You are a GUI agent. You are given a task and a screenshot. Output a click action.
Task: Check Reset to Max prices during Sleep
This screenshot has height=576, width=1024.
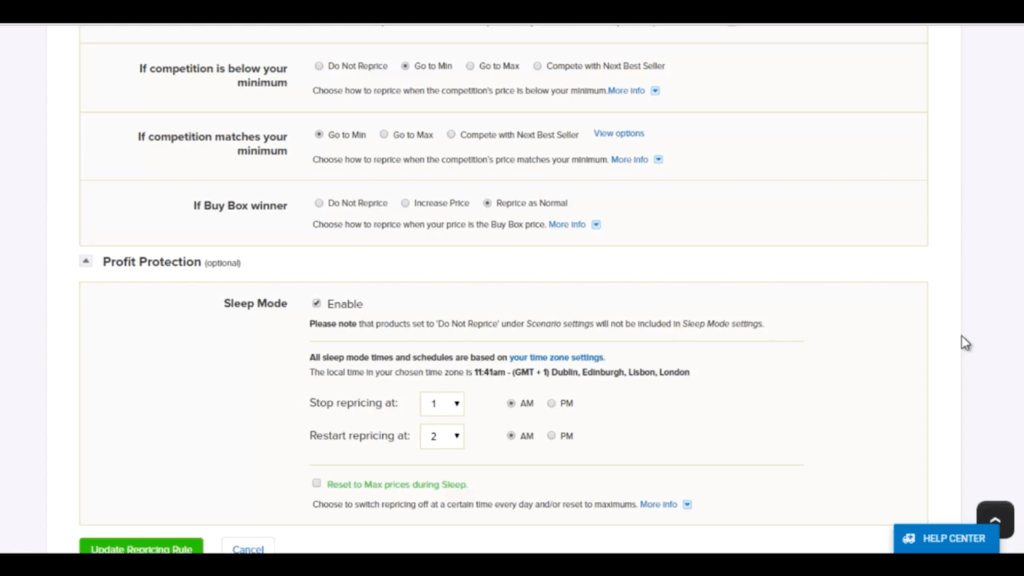317,483
